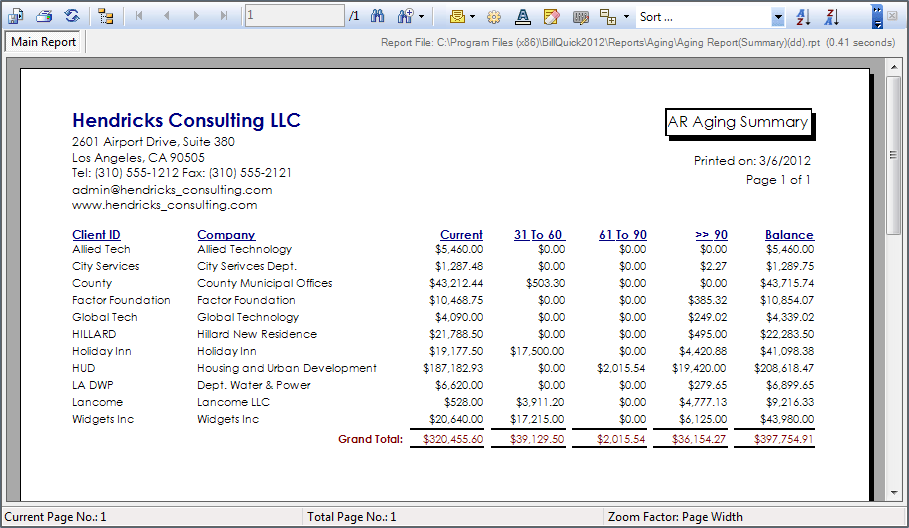Open the layout icon dropdown arrow
The height and width of the screenshot is (528, 909).
click(626, 17)
